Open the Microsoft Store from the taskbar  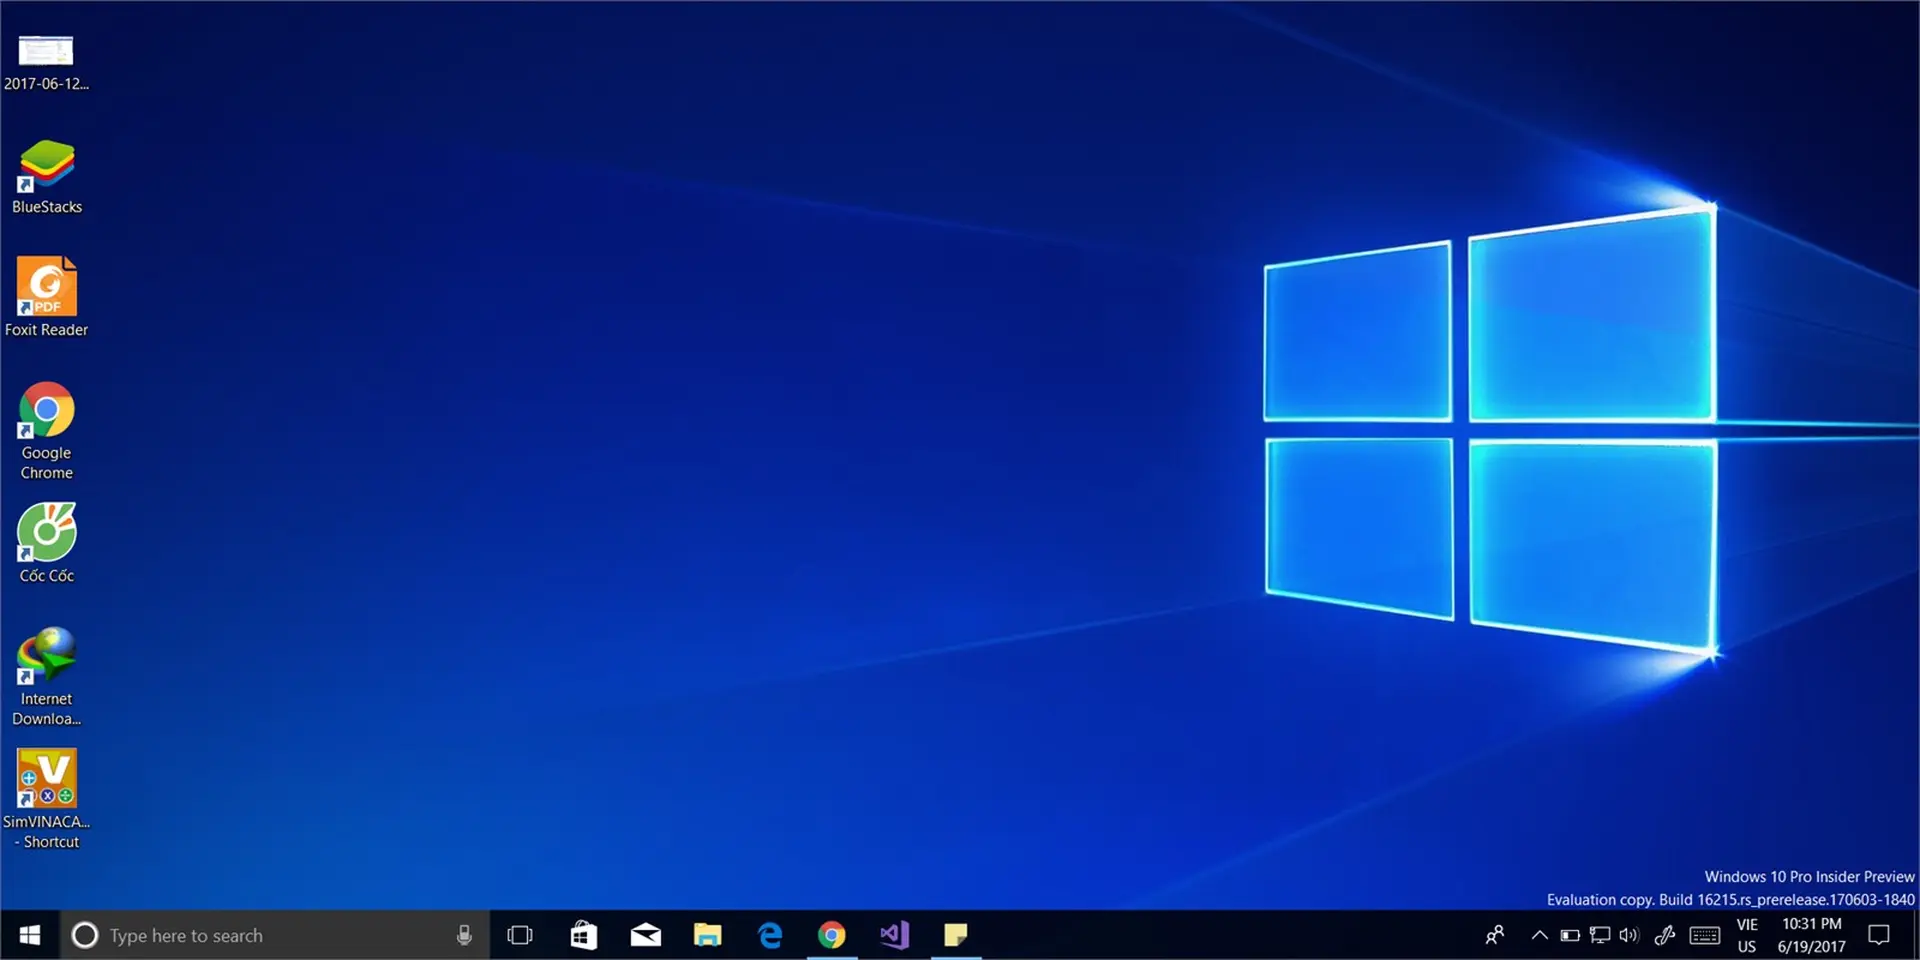(x=583, y=935)
